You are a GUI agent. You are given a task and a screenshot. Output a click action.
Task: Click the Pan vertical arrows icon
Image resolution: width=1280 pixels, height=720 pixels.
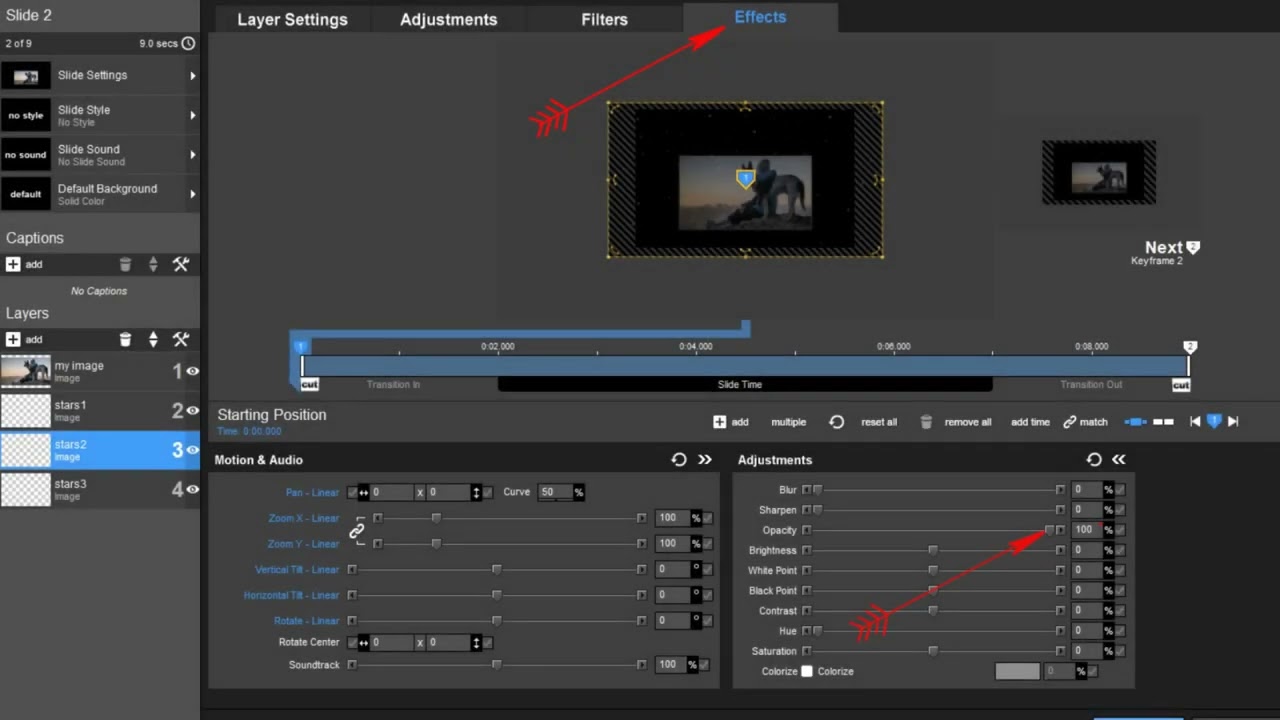click(x=476, y=492)
